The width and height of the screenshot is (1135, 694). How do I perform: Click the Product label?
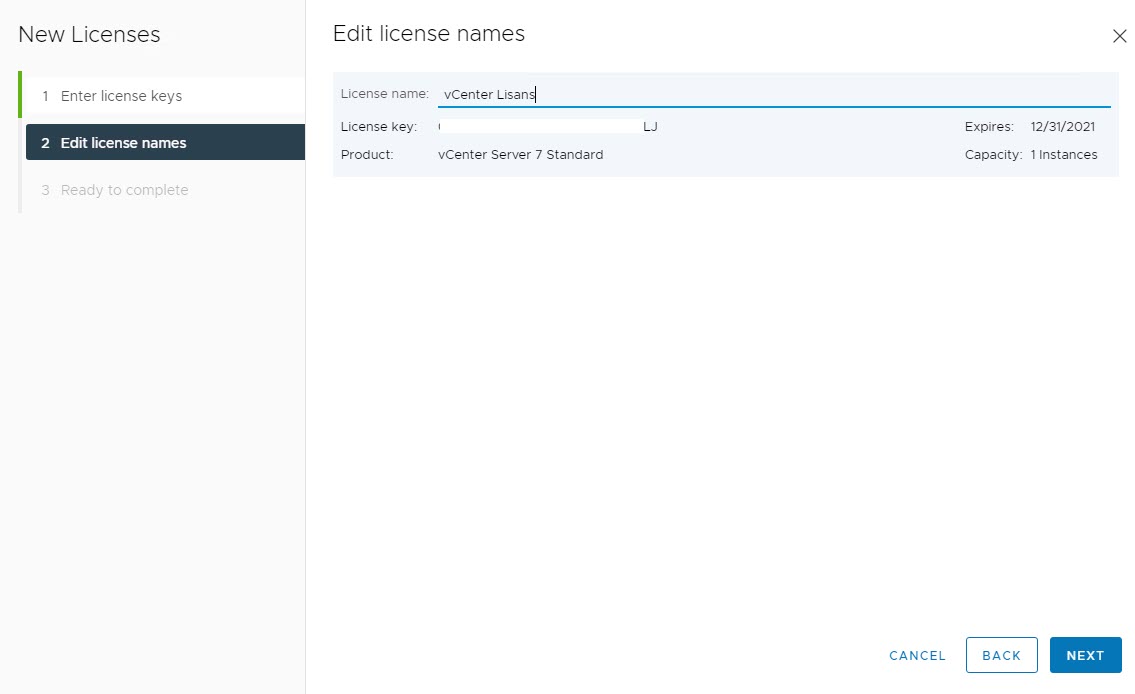coord(367,155)
